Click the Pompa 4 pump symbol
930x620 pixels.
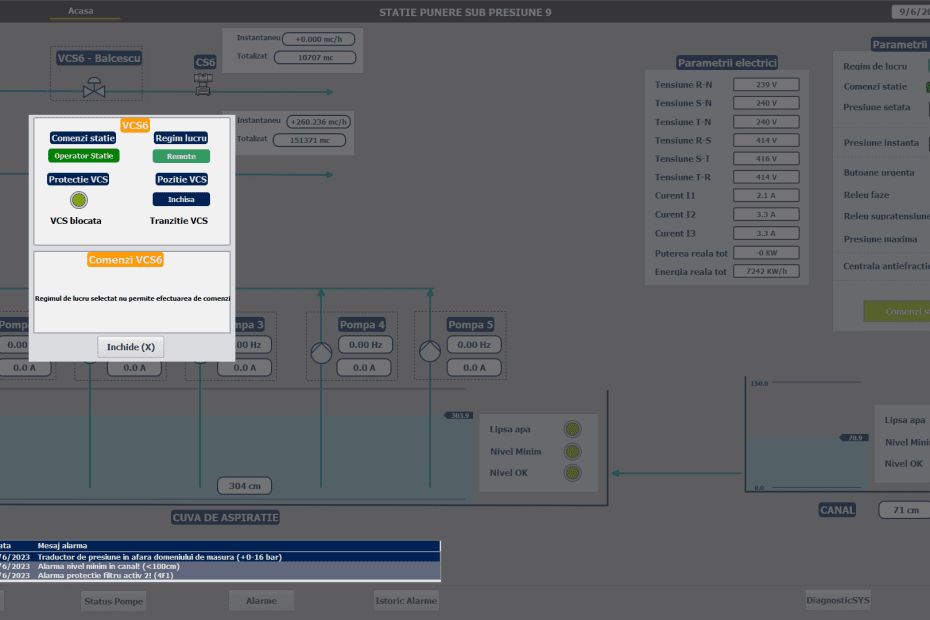click(x=321, y=352)
